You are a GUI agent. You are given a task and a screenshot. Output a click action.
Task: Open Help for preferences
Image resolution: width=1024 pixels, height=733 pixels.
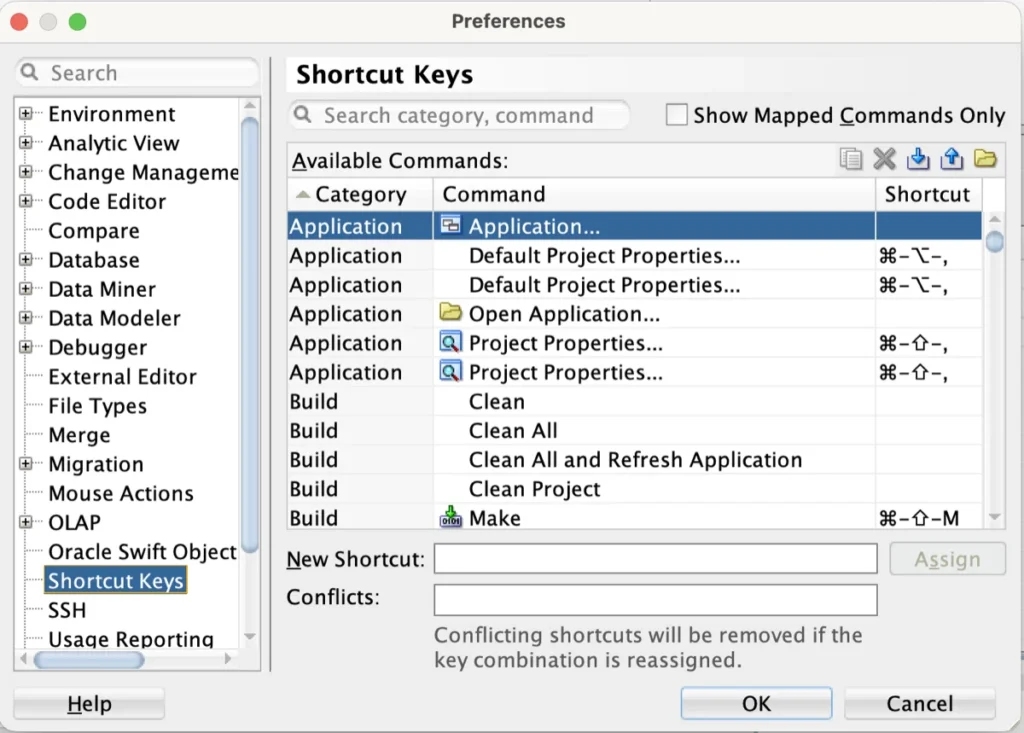[89, 704]
